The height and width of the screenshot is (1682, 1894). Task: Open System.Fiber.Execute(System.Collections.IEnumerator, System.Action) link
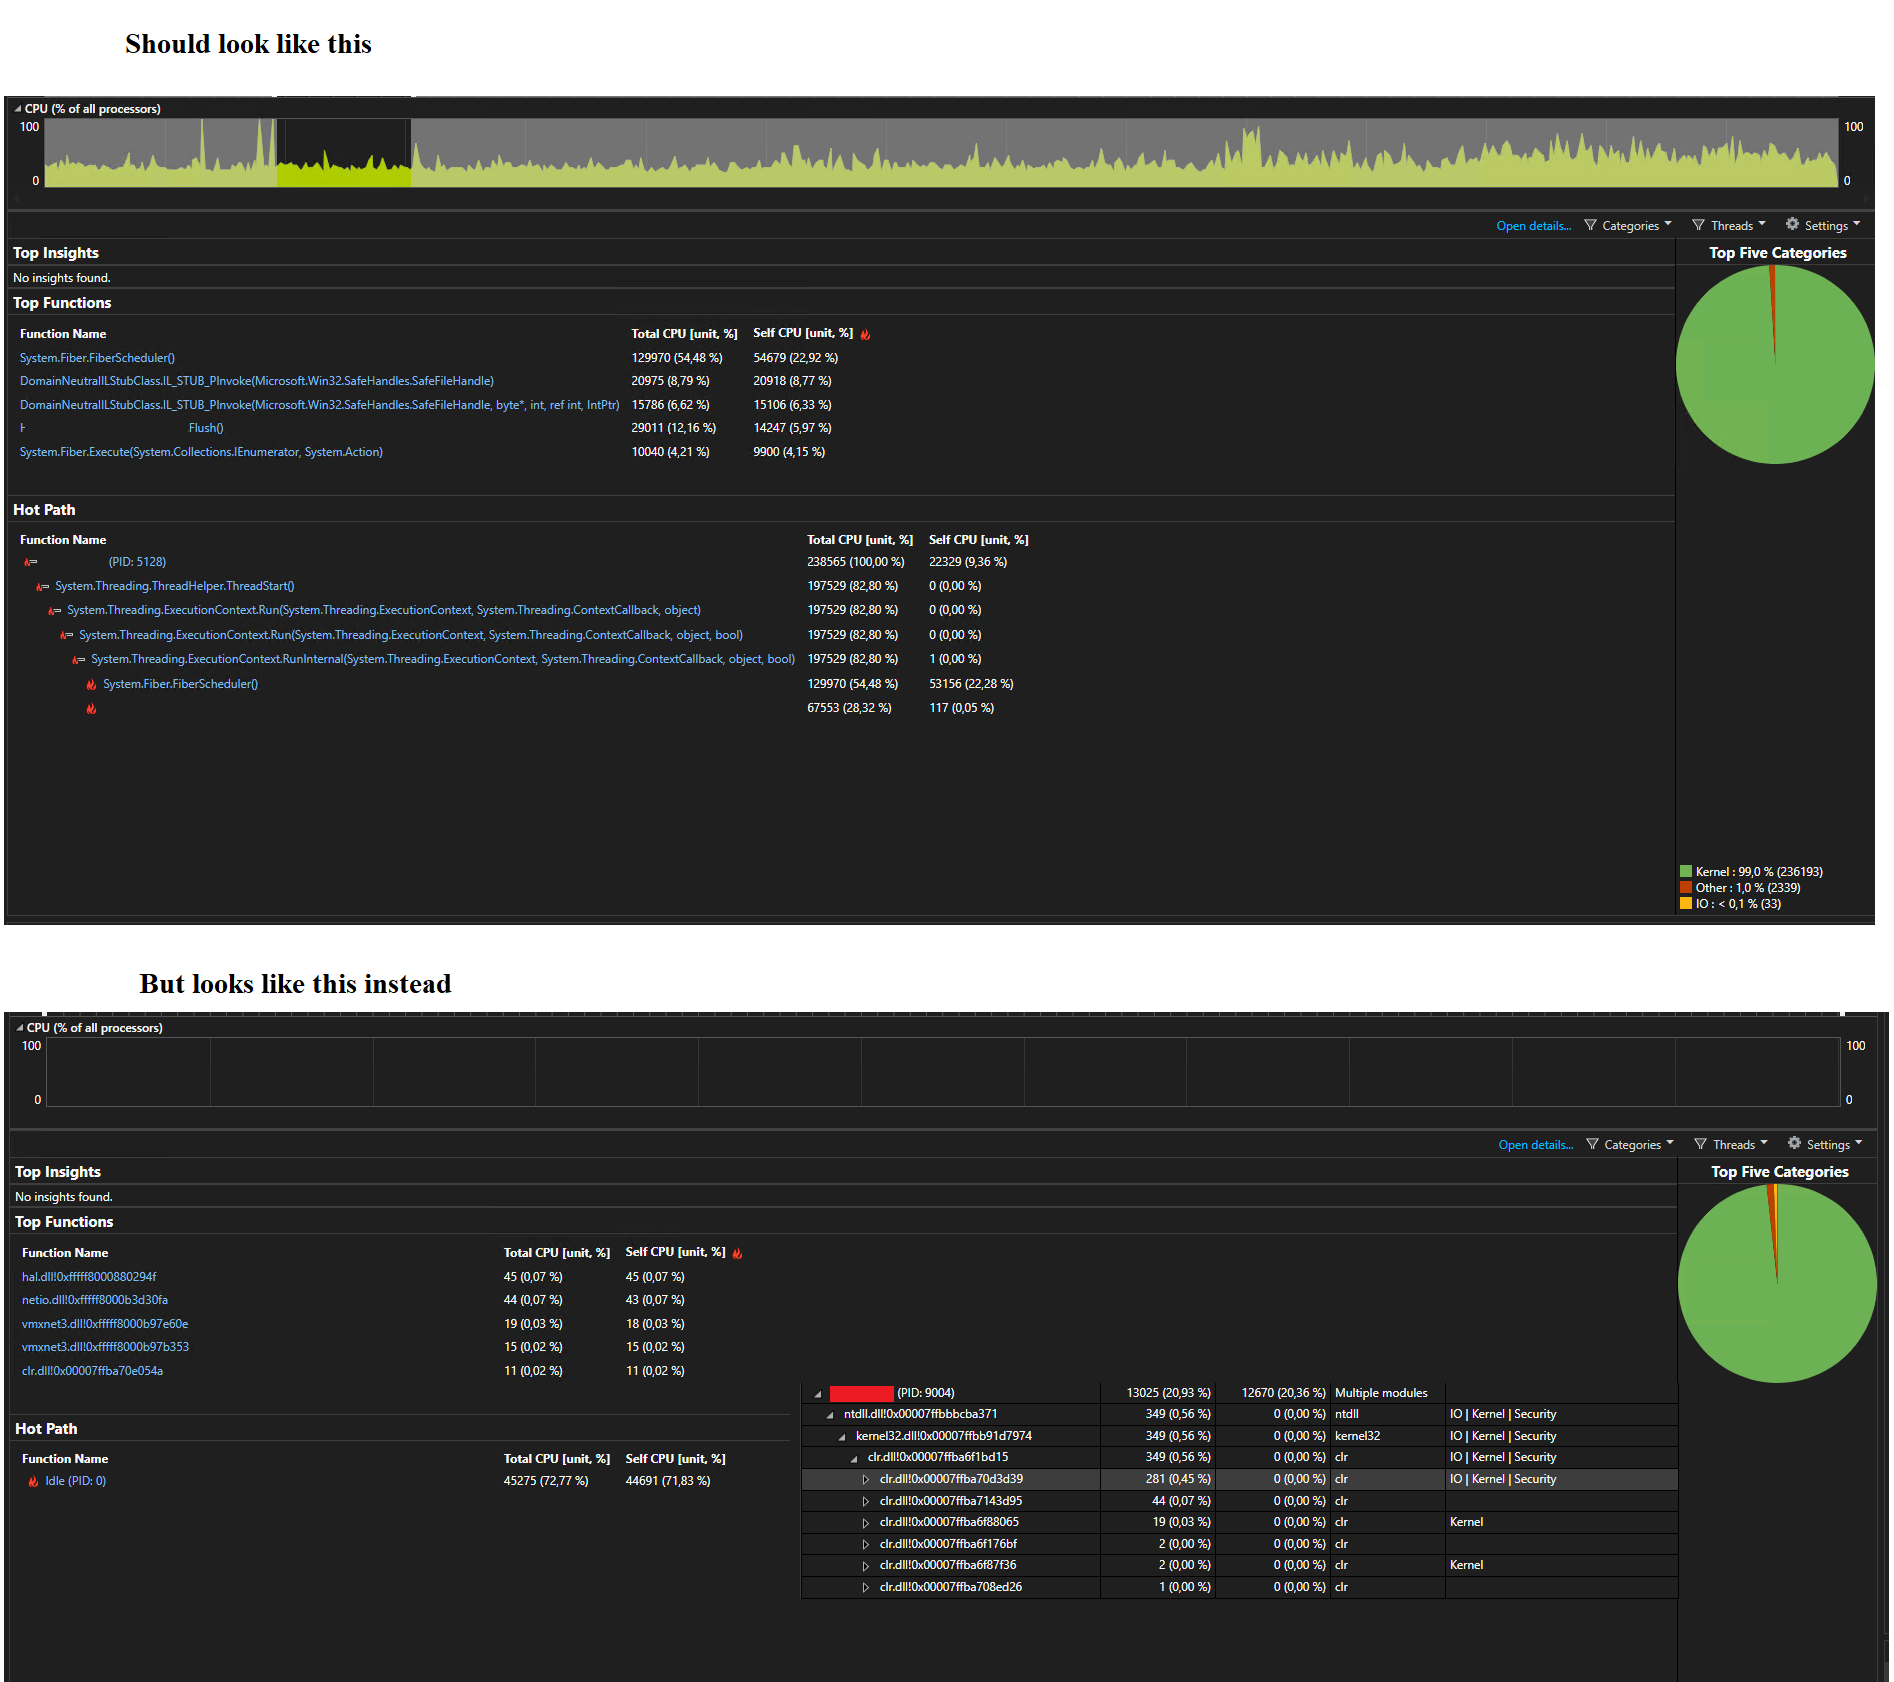tap(201, 452)
